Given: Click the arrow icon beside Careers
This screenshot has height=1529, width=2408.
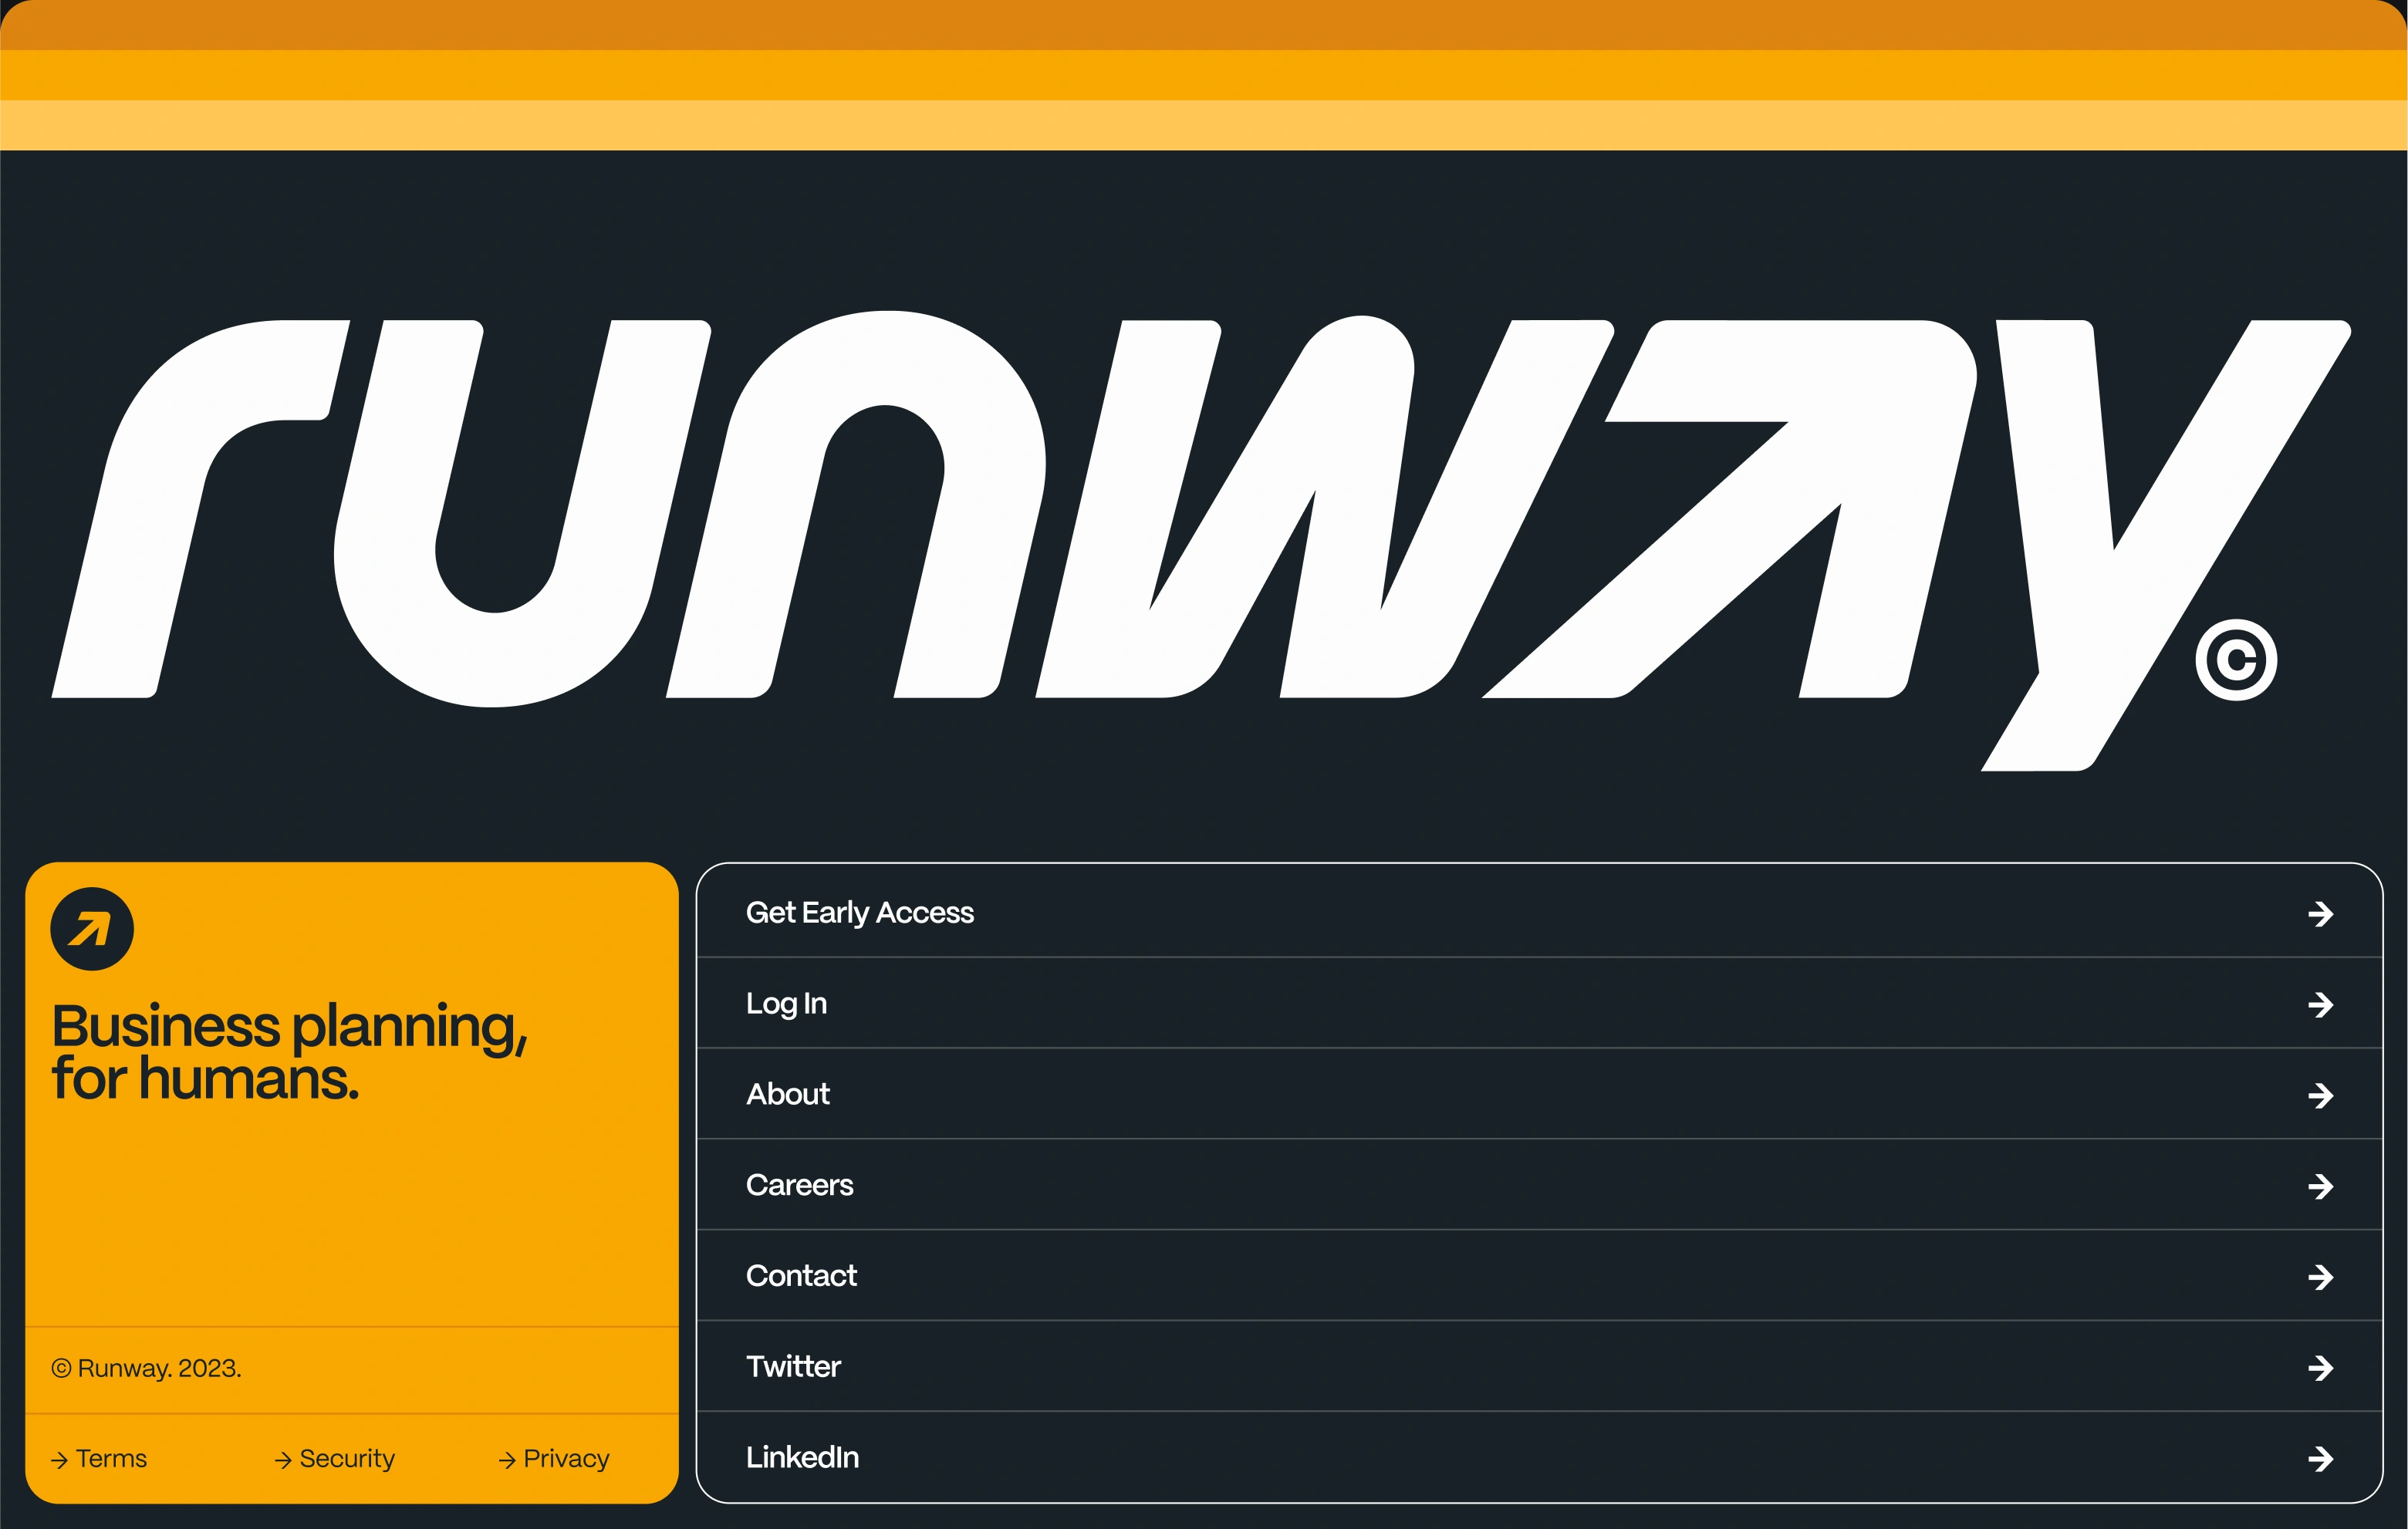Looking at the screenshot, I should click(2321, 1187).
